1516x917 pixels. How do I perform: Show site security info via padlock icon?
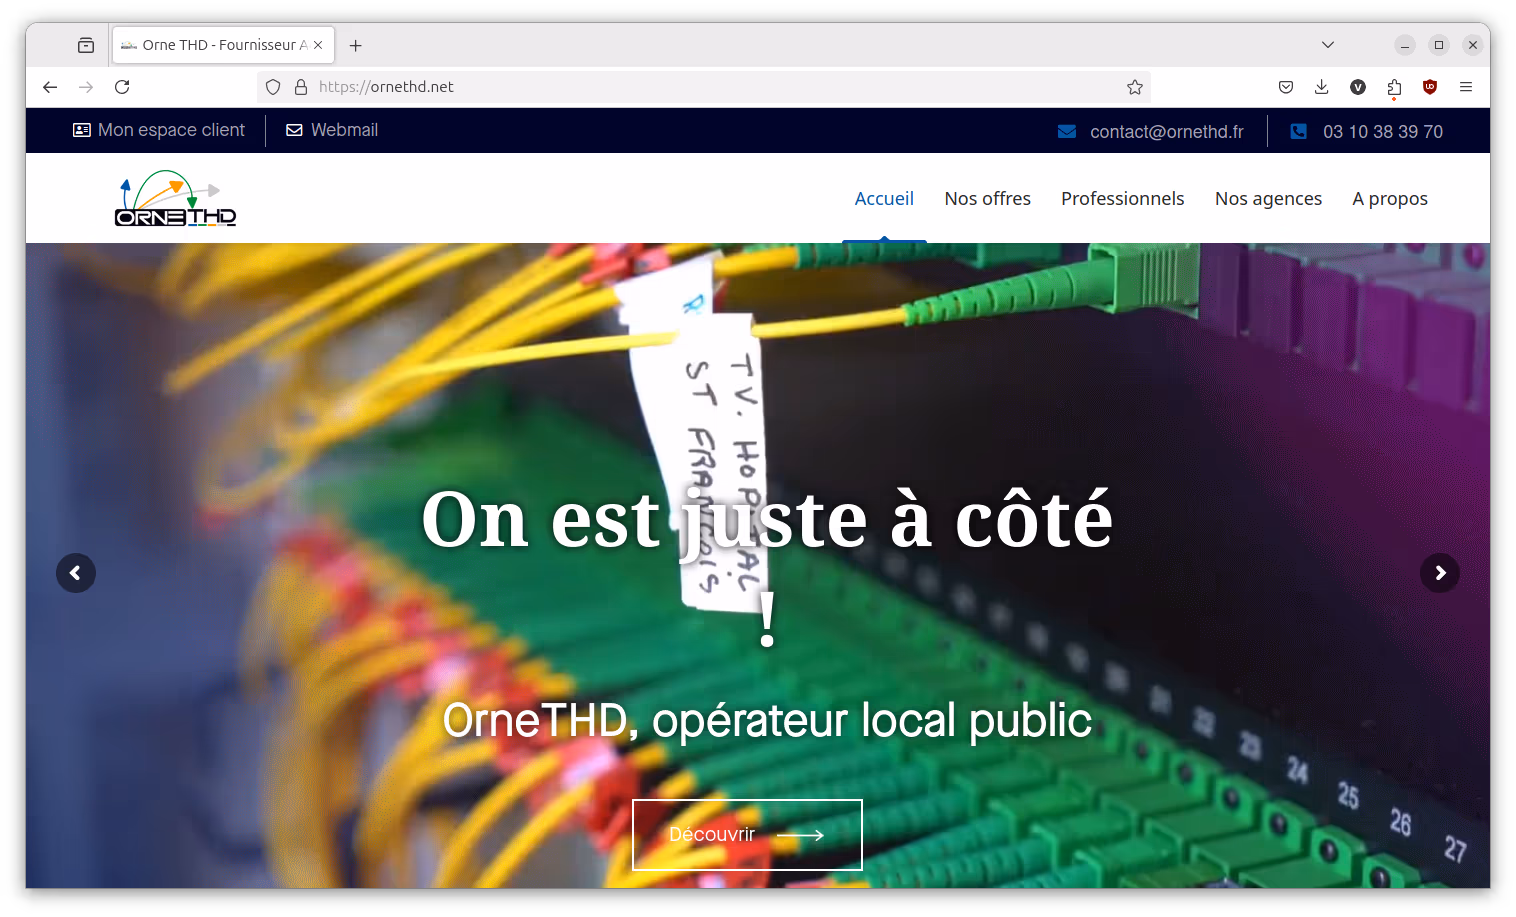pyautogui.click(x=301, y=87)
